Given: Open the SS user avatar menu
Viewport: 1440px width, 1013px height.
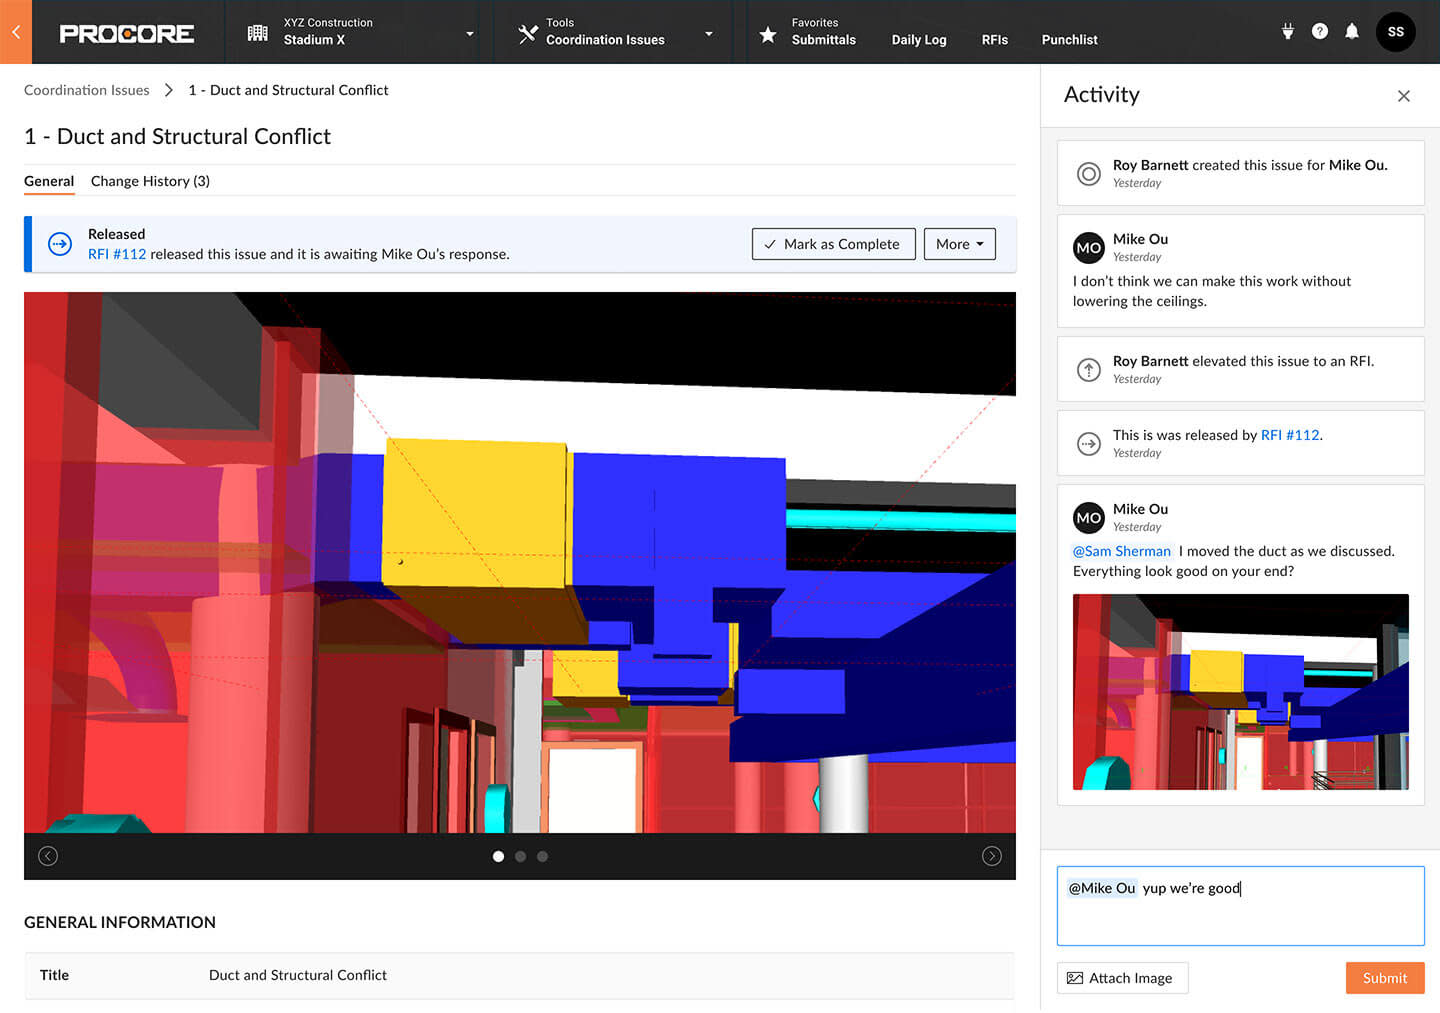Looking at the screenshot, I should click(1396, 31).
